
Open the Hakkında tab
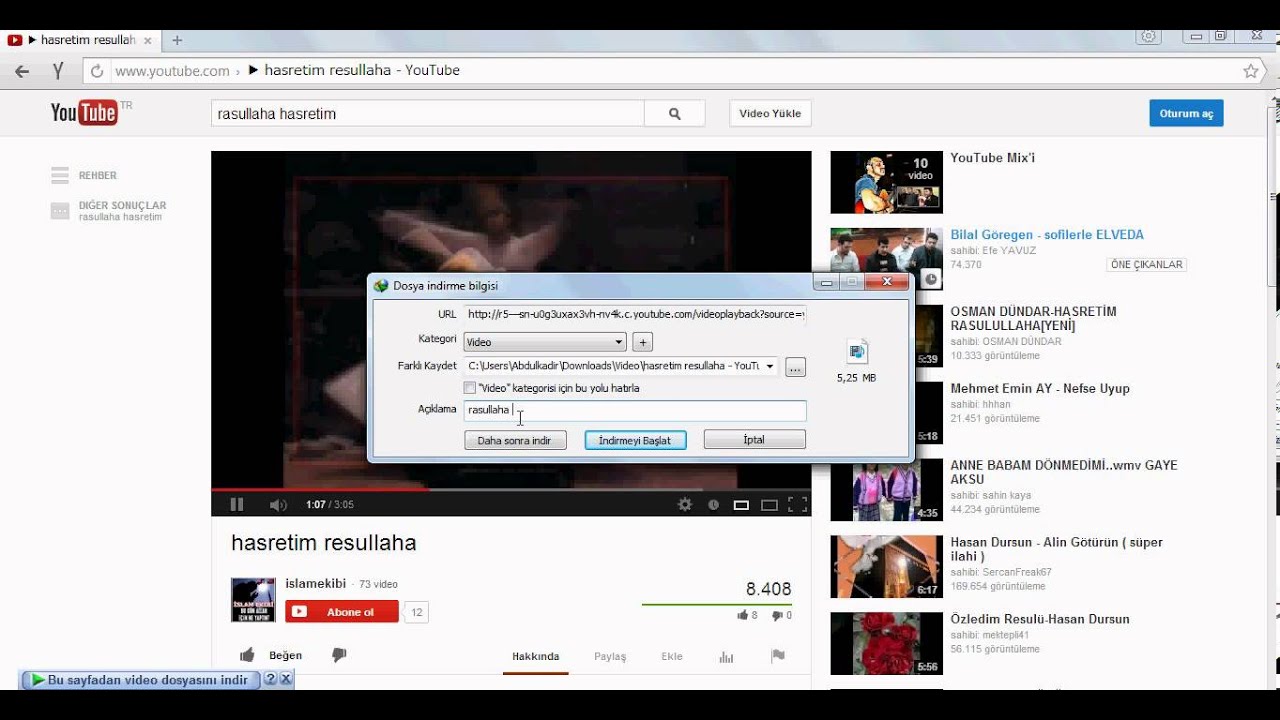(x=536, y=657)
